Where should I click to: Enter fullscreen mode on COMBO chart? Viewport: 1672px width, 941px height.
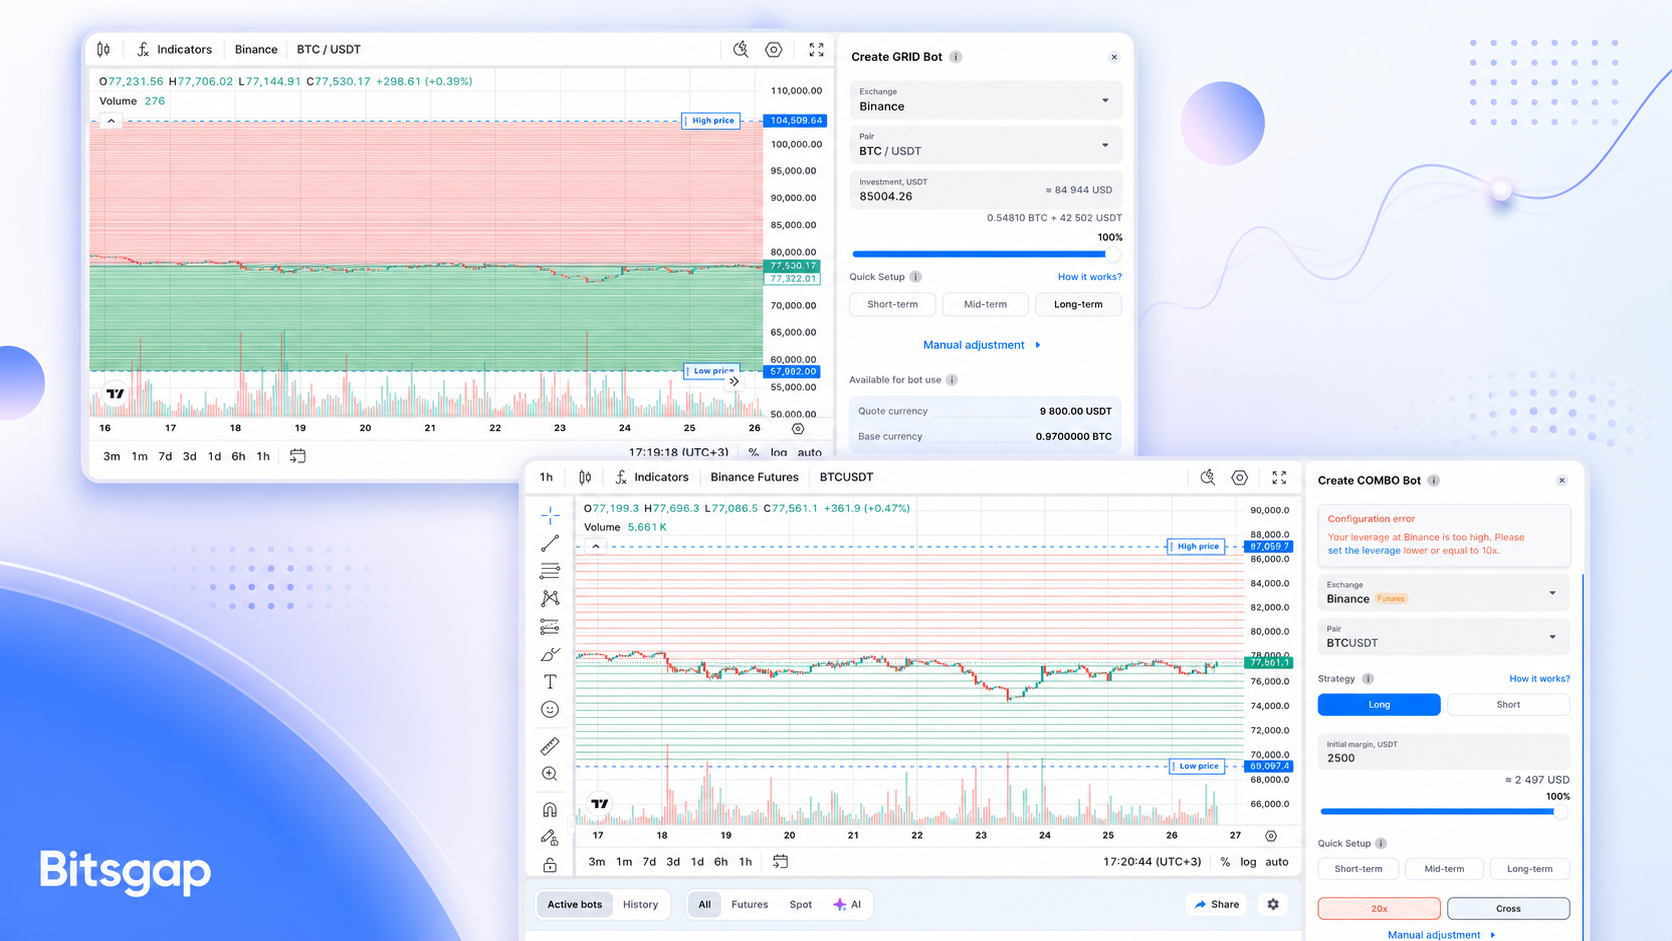tap(1279, 477)
